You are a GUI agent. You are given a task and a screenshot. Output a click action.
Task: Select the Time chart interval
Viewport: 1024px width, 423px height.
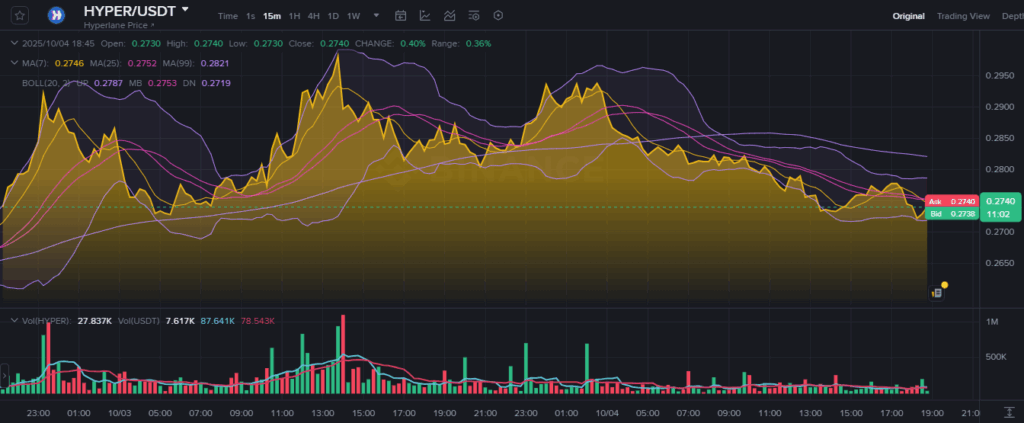228,16
